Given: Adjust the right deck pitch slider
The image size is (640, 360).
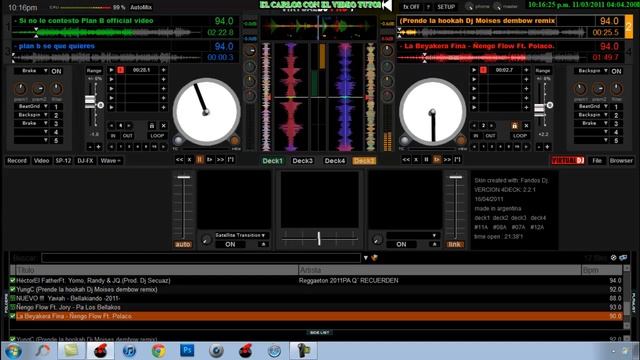Looking at the screenshot, I should [x=540, y=109].
